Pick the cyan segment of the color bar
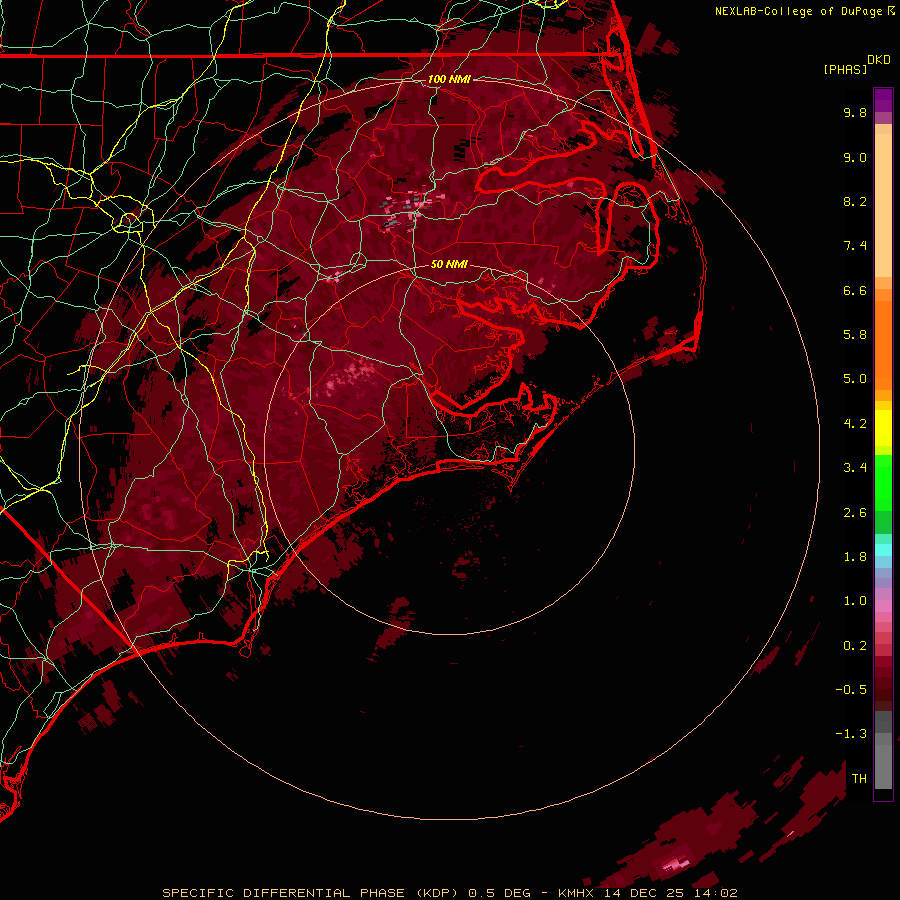Image resolution: width=900 pixels, height=900 pixels. click(x=883, y=550)
